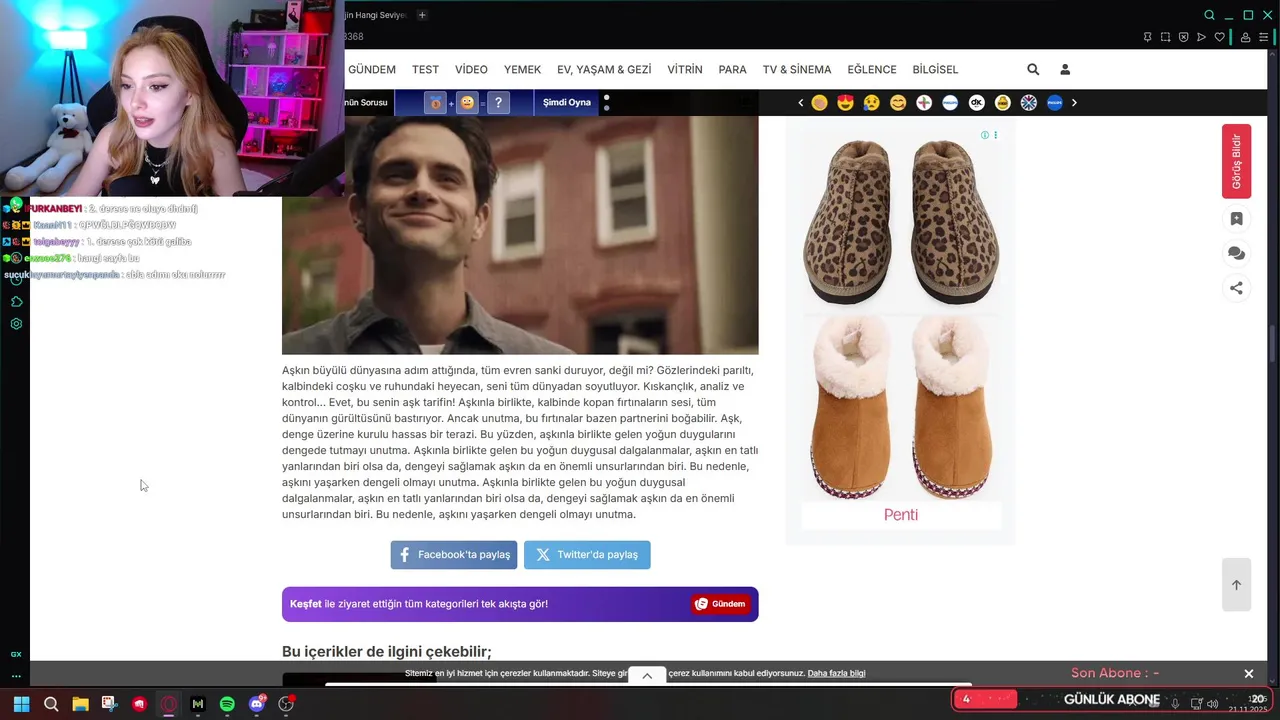
Task: Click the last blue Philips icon in bar
Action: pyautogui.click(x=1054, y=102)
